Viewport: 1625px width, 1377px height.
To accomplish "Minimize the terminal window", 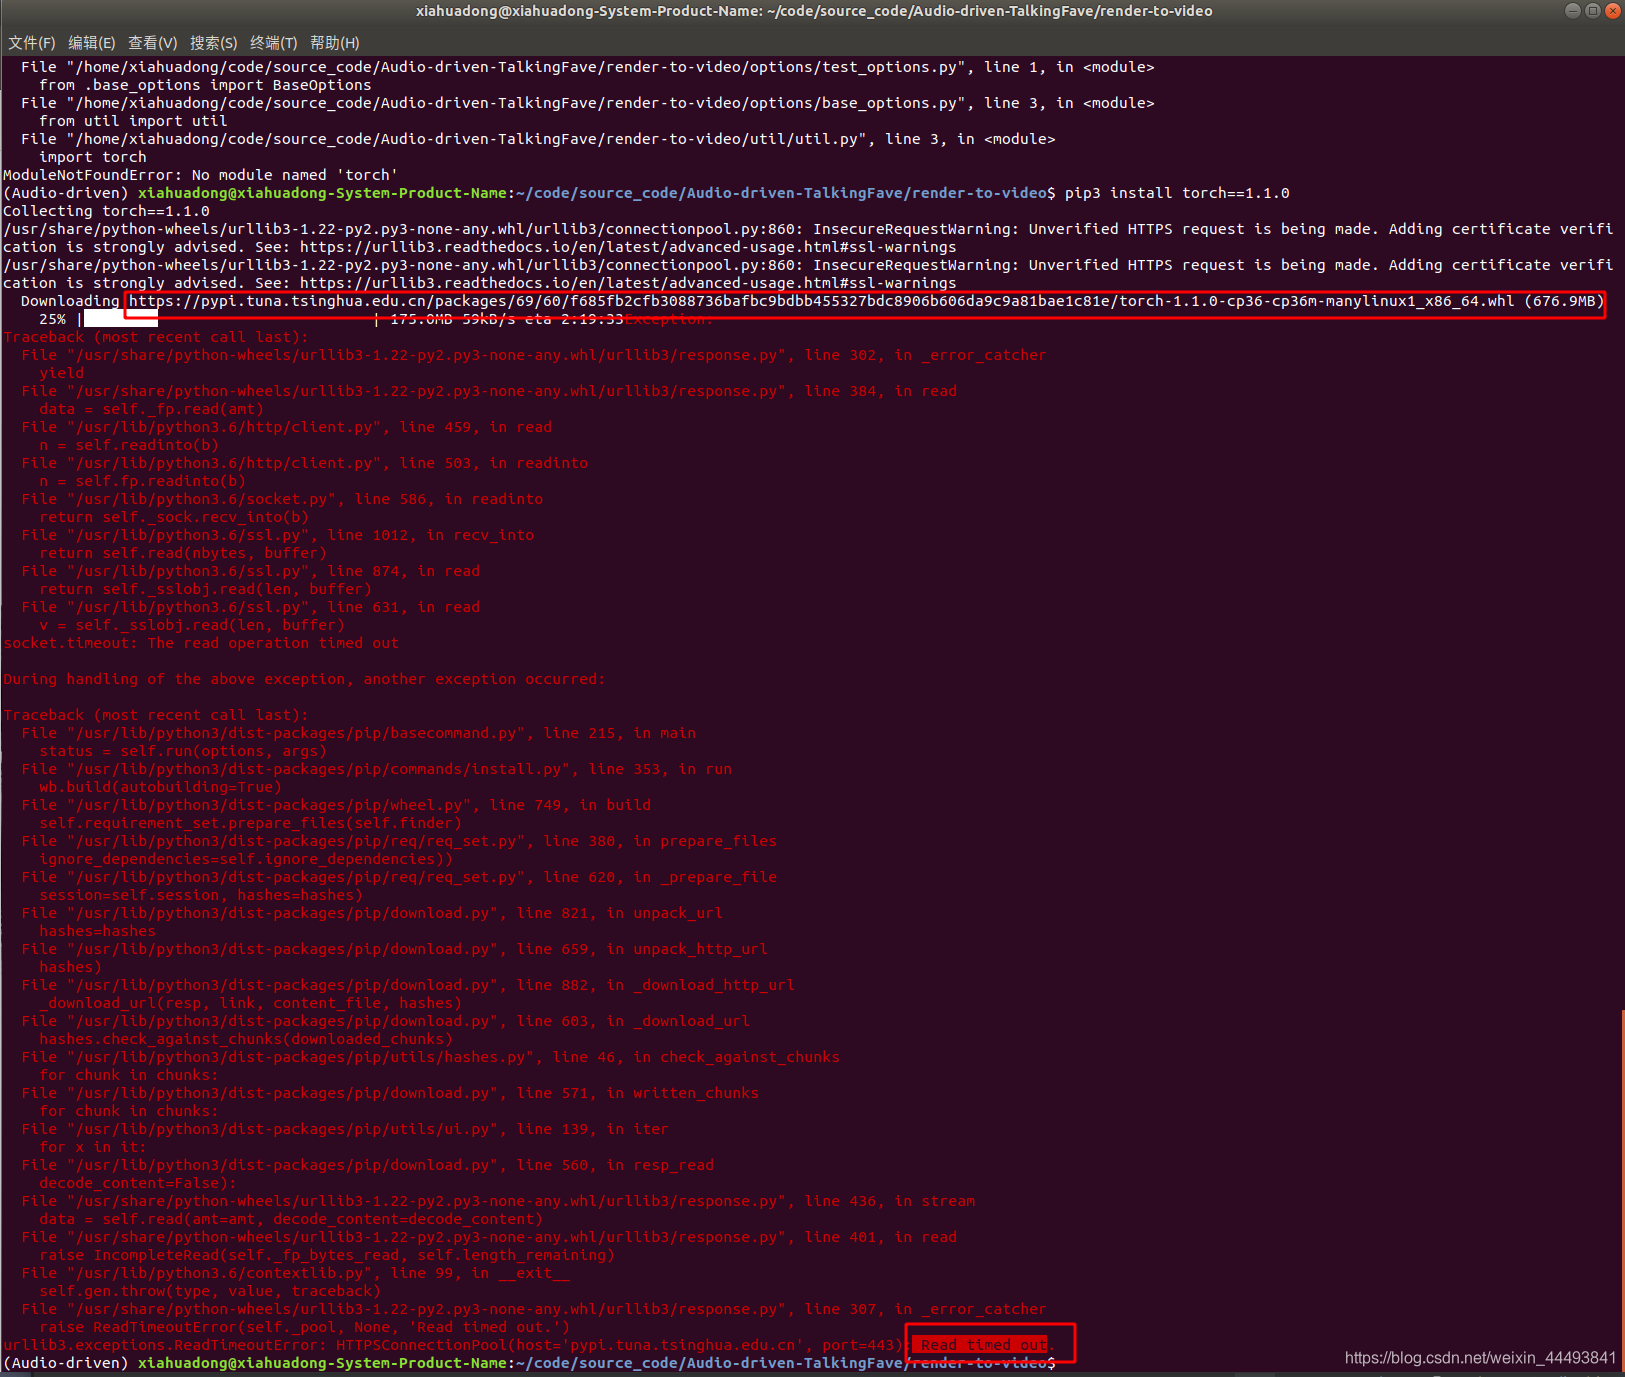I will coord(1572,11).
